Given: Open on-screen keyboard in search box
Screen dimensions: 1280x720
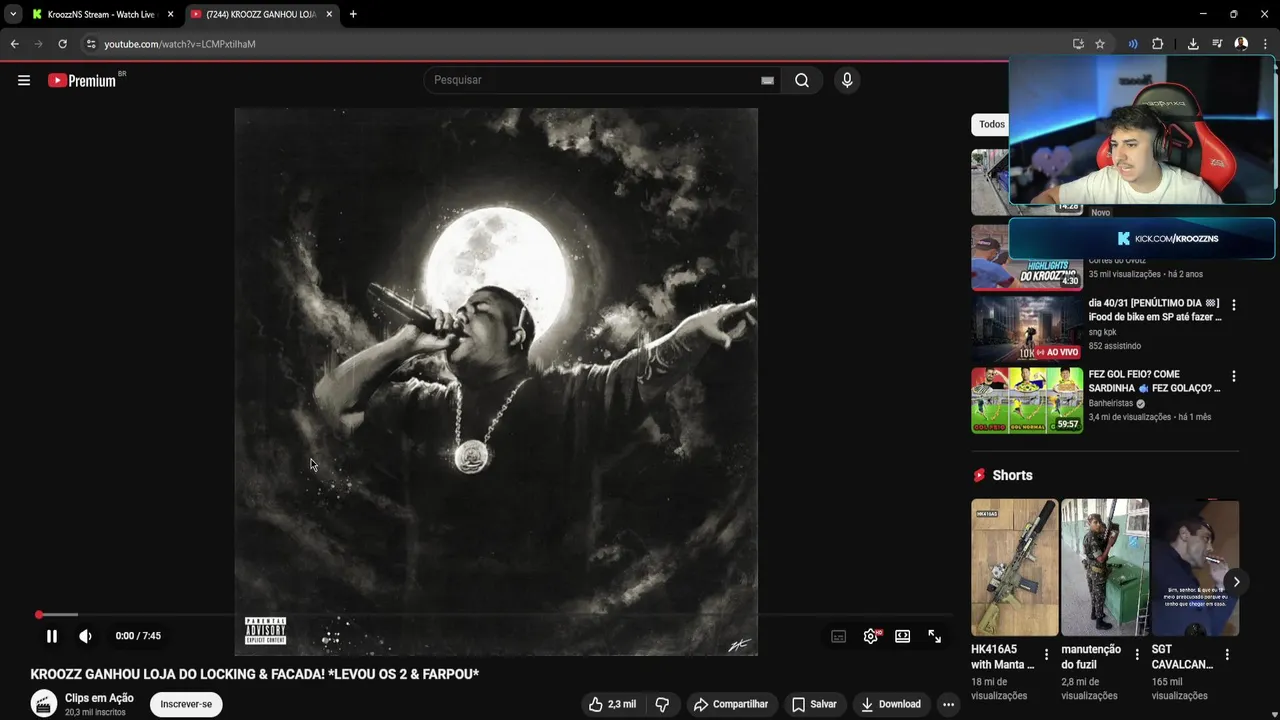Looking at the screenshot, I should (x=767, y=81).
